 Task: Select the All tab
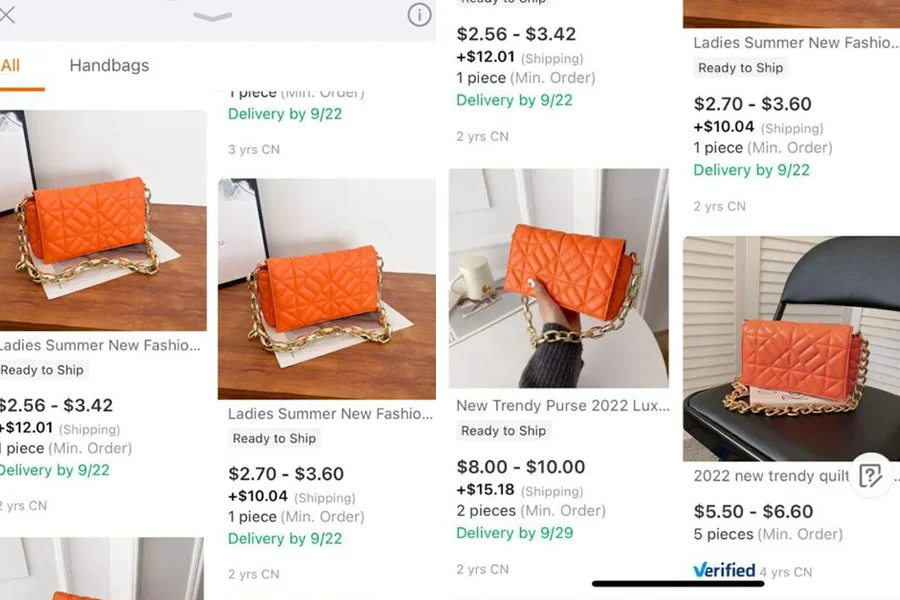(11, 66)
